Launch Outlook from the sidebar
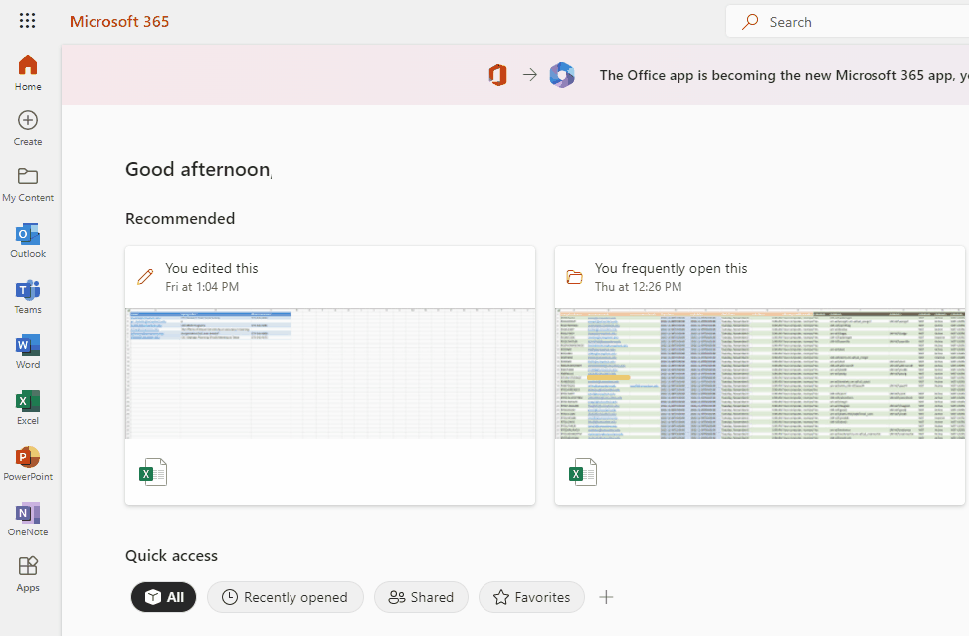Screen dimensions: 969x636 [28, 240]
